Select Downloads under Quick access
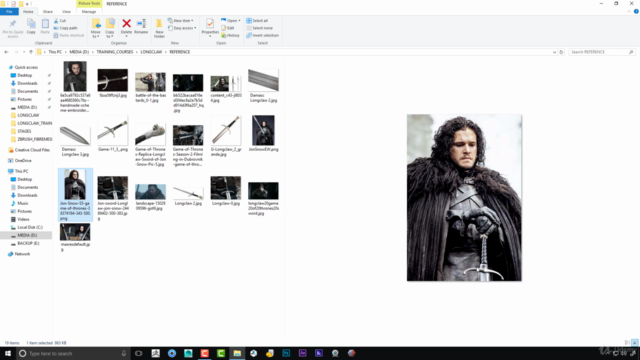 (27, 83)
